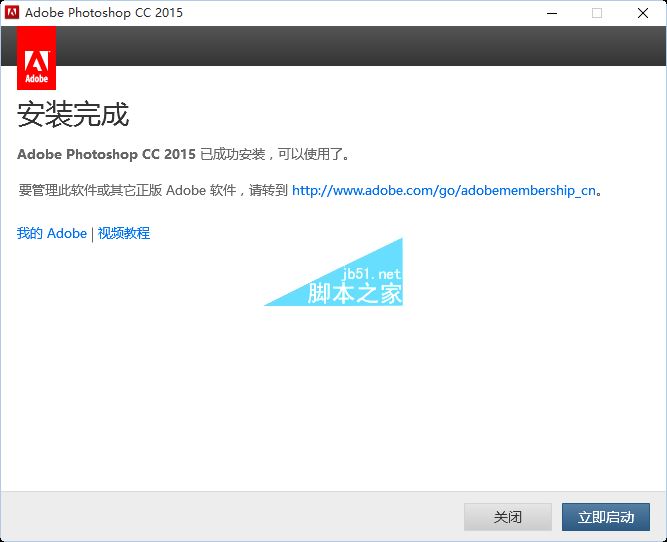Click the 安装完成 heading text

(x=73, y=114)
